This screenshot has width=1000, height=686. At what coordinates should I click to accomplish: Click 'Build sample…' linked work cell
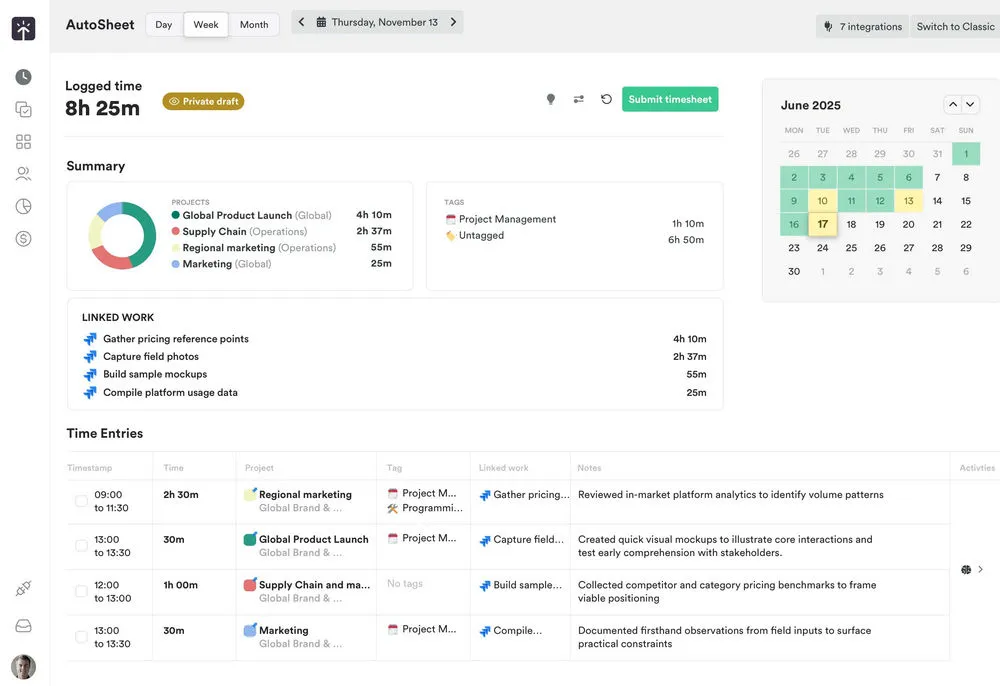[x=521, y=585]
